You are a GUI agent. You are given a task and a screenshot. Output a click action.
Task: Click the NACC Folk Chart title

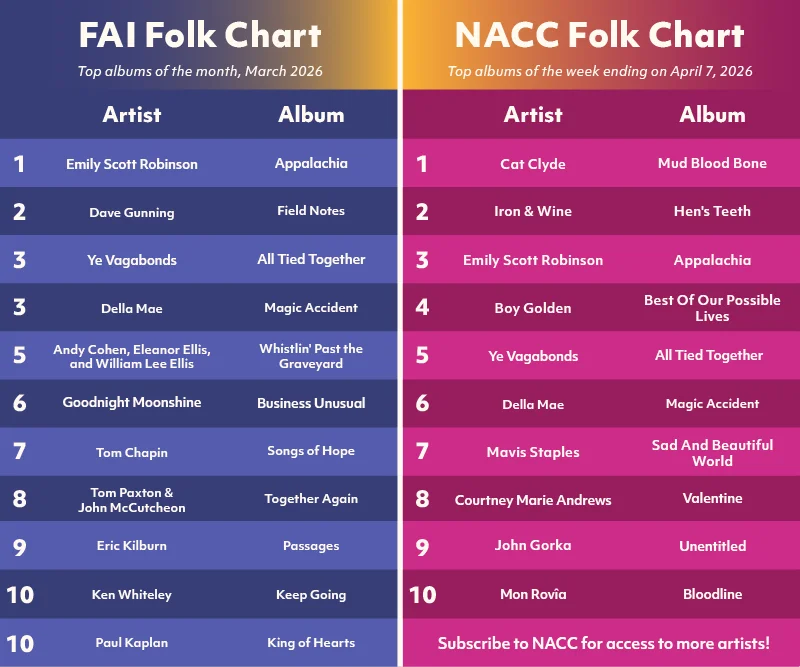click(599, 36)
